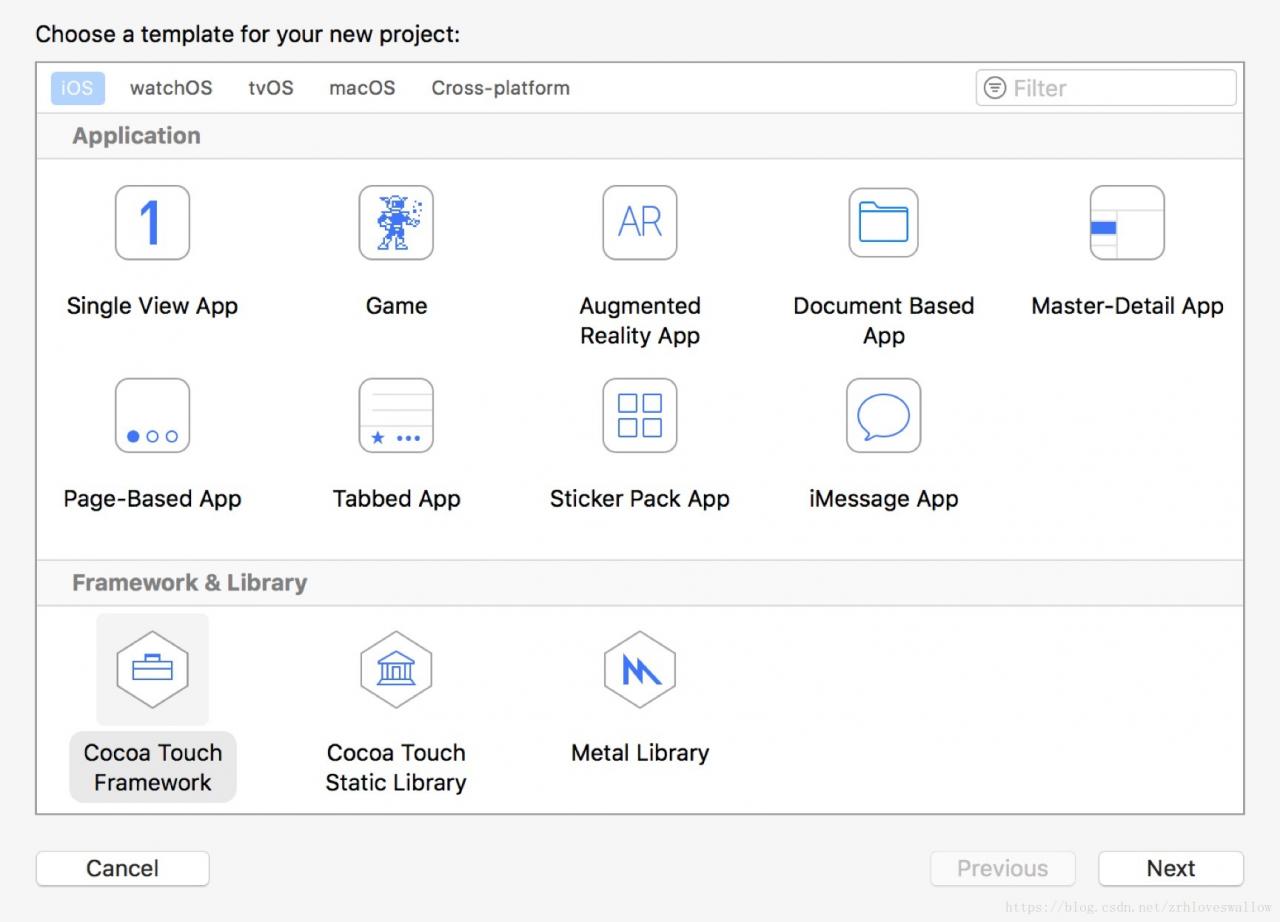Click the Next button
This screenshot has width=1280, height=922.
1170,868
